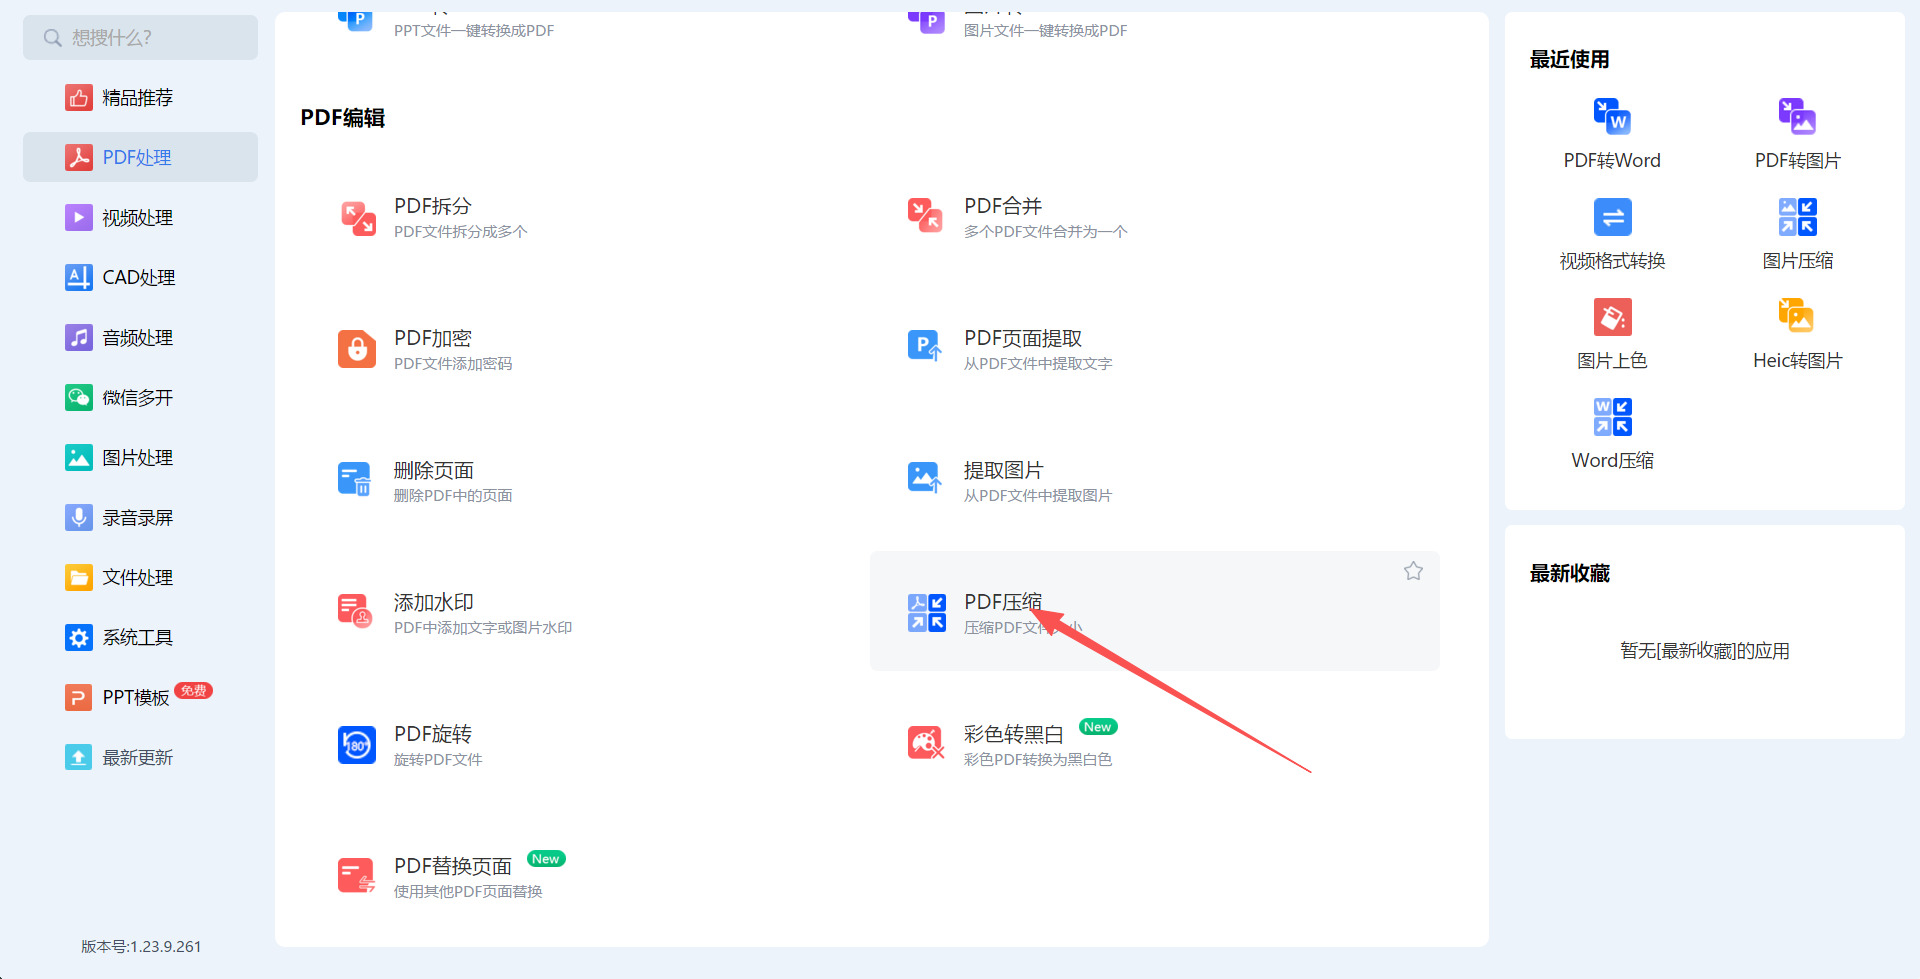The width and height of the screenshot is (1920, 979).
Task: Open the PDF压缩 tool icon
Action: (927, 612)
